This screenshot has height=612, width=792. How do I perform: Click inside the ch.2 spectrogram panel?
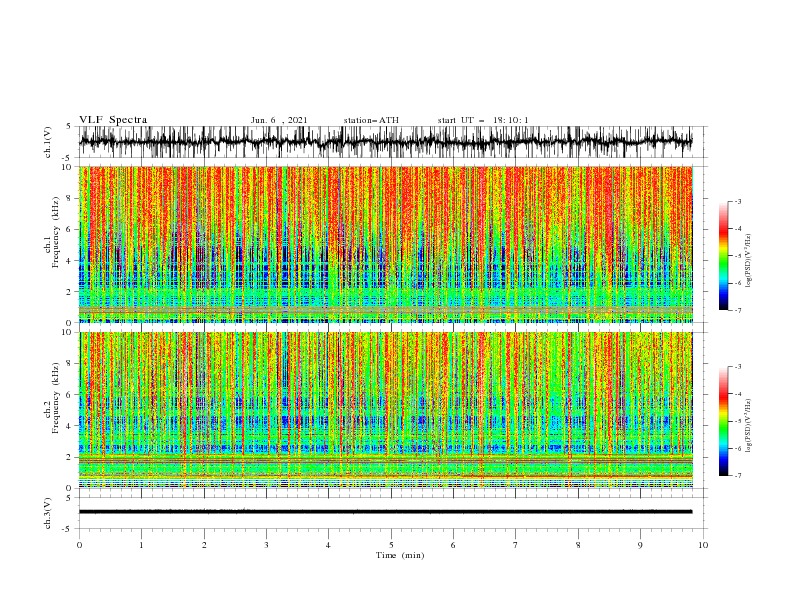tap(385, 410)
